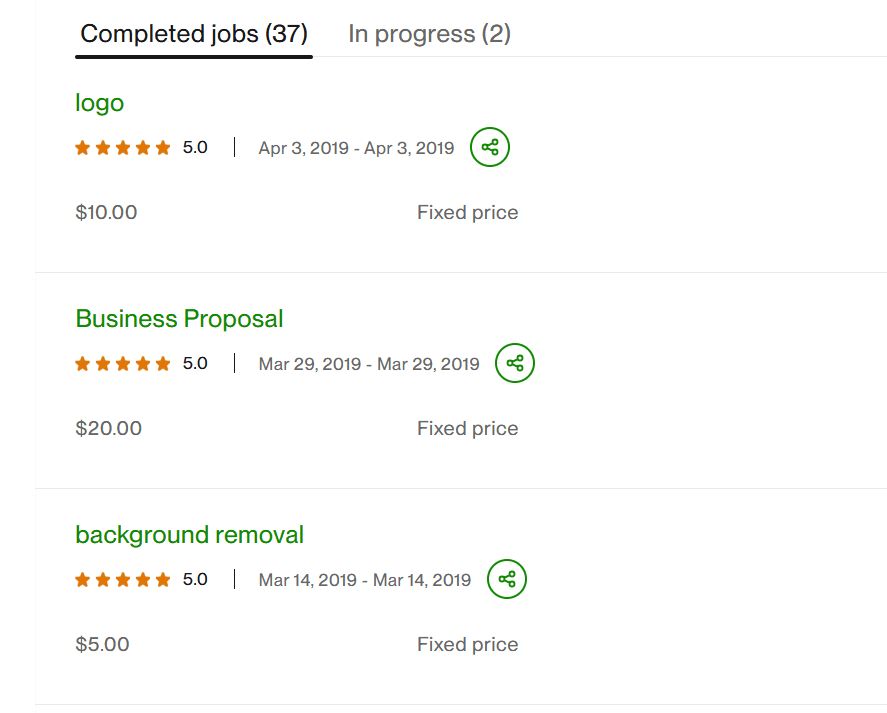
Task: Share the background removal job
Action: [x=507, y=579]
